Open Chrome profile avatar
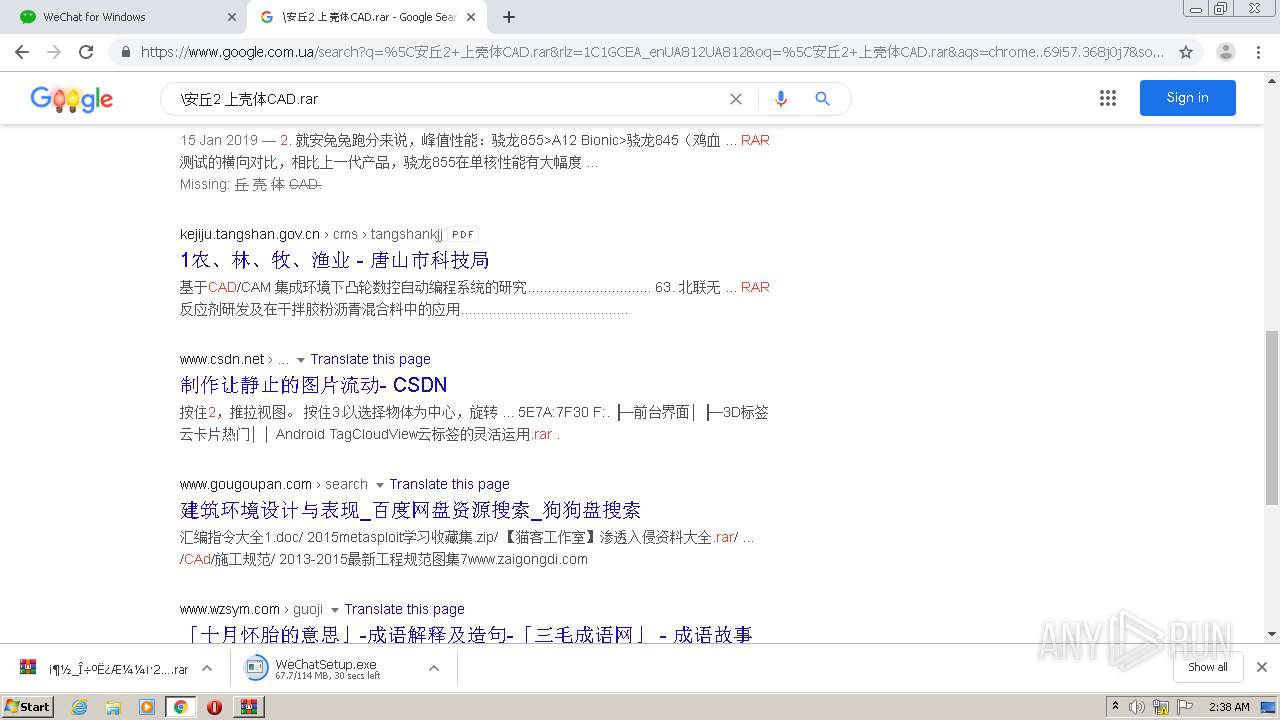The height and width of the screenshot is (720, 1280). point(1226,52)
